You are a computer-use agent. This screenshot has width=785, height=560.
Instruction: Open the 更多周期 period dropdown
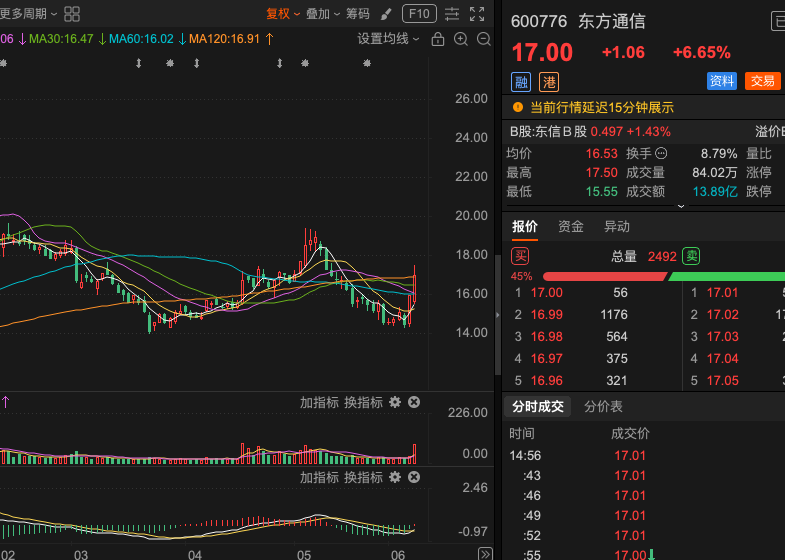(28, 14)
